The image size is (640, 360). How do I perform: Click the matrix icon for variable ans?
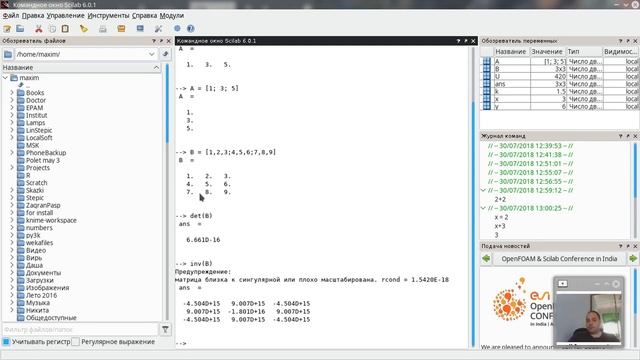[487, 84]
